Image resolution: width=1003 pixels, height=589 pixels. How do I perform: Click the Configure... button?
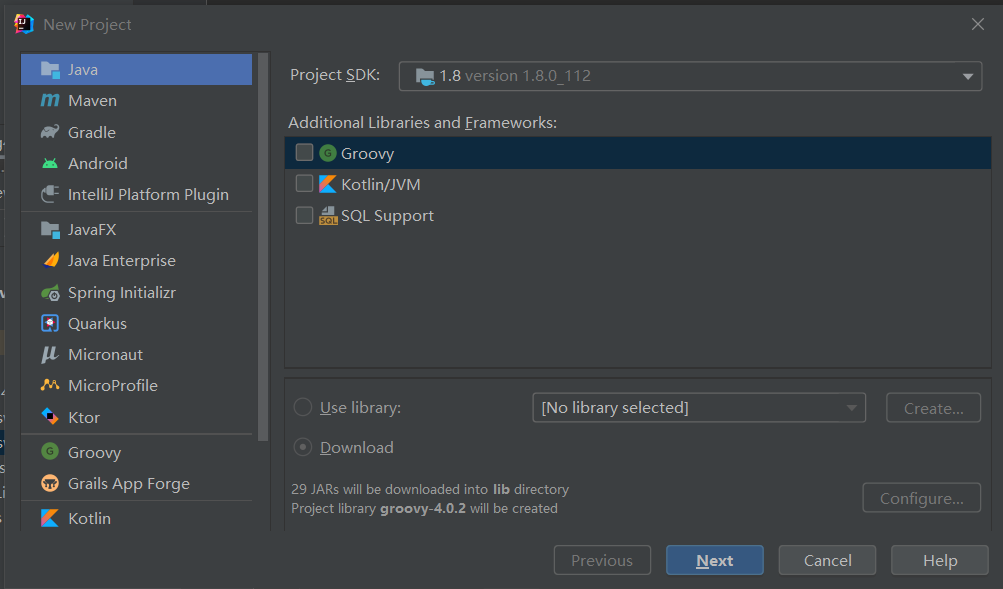click(x=921, y=498)
